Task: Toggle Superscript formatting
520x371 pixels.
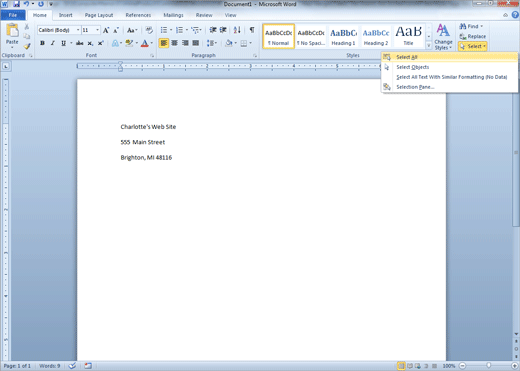Action: [x=100, y=43]
